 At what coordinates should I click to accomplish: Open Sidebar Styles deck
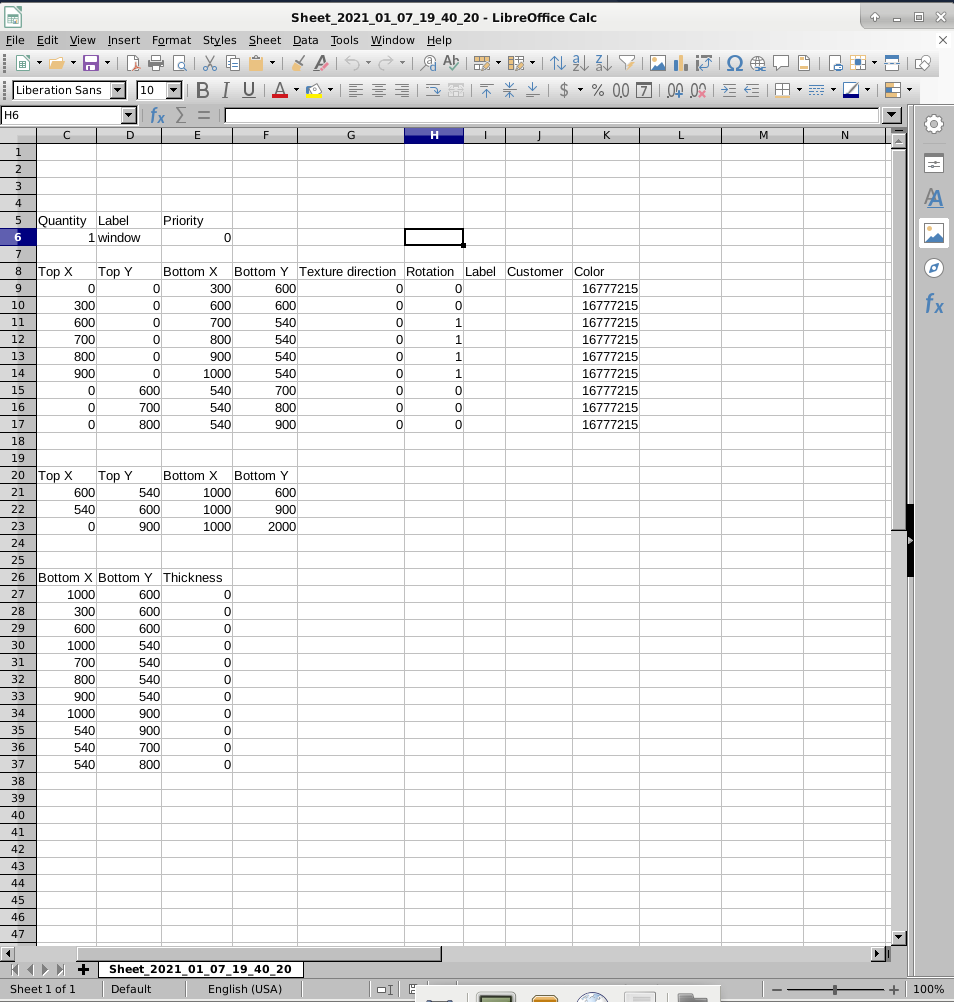pyautogui.click(x=934, y=198)
